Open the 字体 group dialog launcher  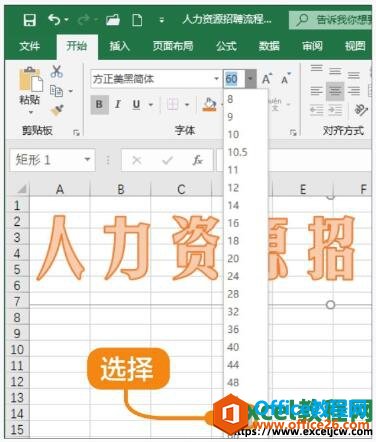293,133
